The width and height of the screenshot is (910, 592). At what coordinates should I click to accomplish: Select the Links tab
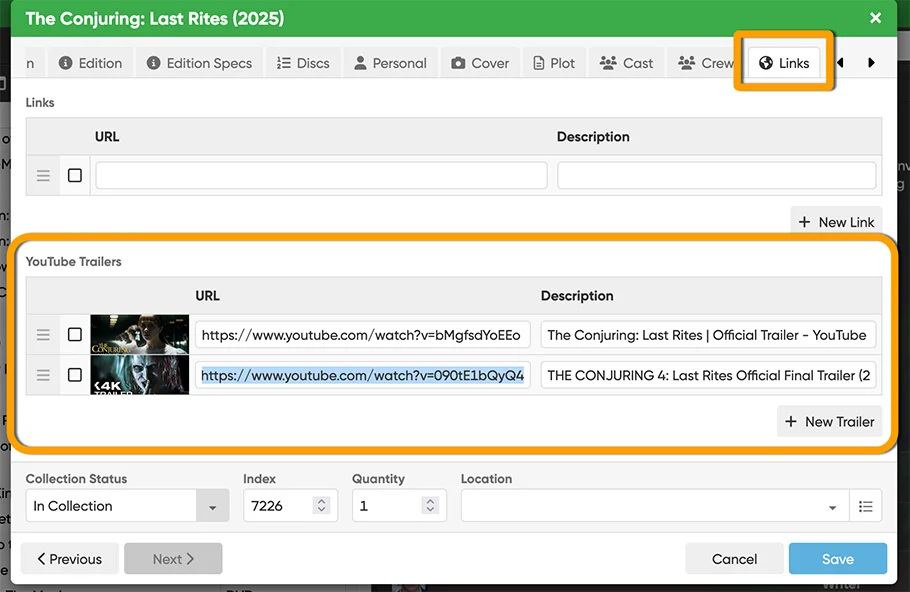(x=784, y=63)
